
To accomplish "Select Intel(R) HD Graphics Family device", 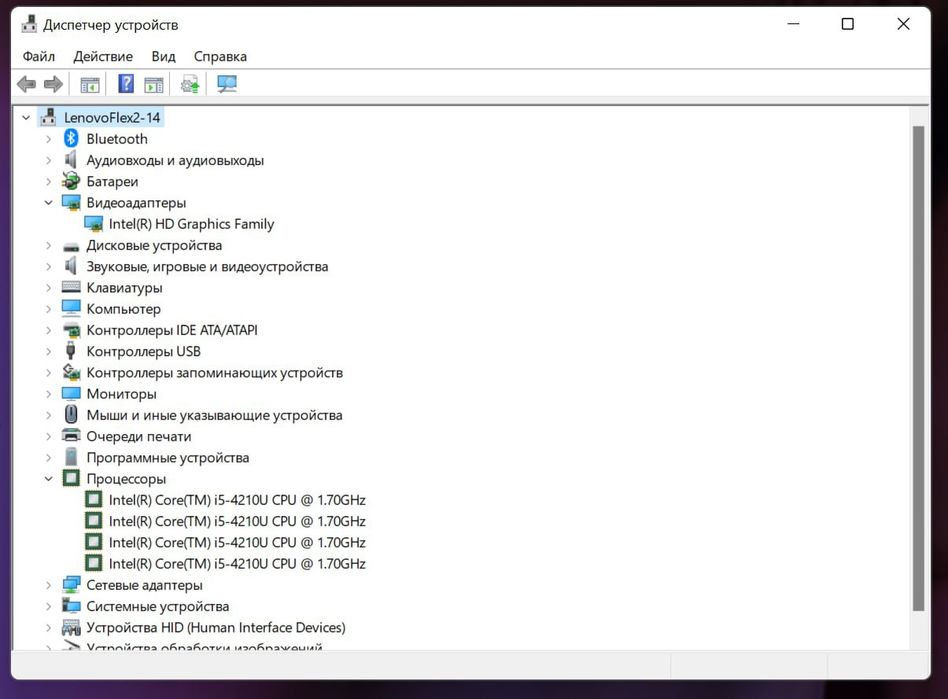I will tap(191, 224).
